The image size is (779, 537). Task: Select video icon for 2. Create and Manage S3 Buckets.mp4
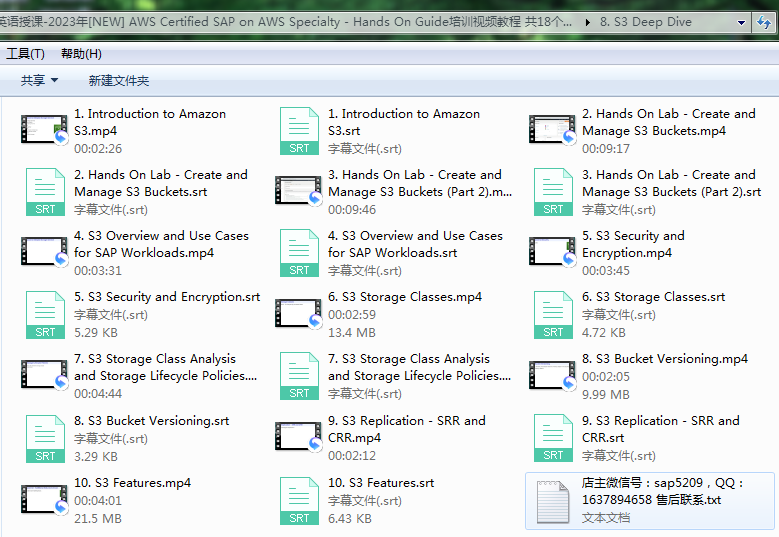(552, 129)
